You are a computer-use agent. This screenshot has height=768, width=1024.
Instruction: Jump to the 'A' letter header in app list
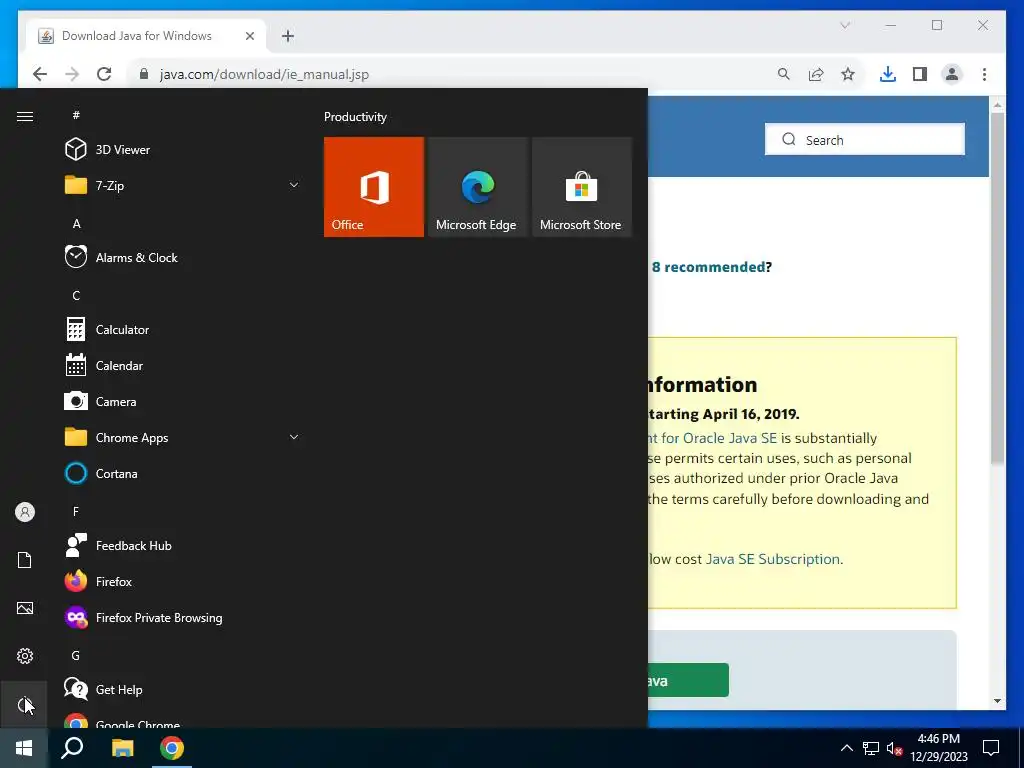[x=76, y=224]
